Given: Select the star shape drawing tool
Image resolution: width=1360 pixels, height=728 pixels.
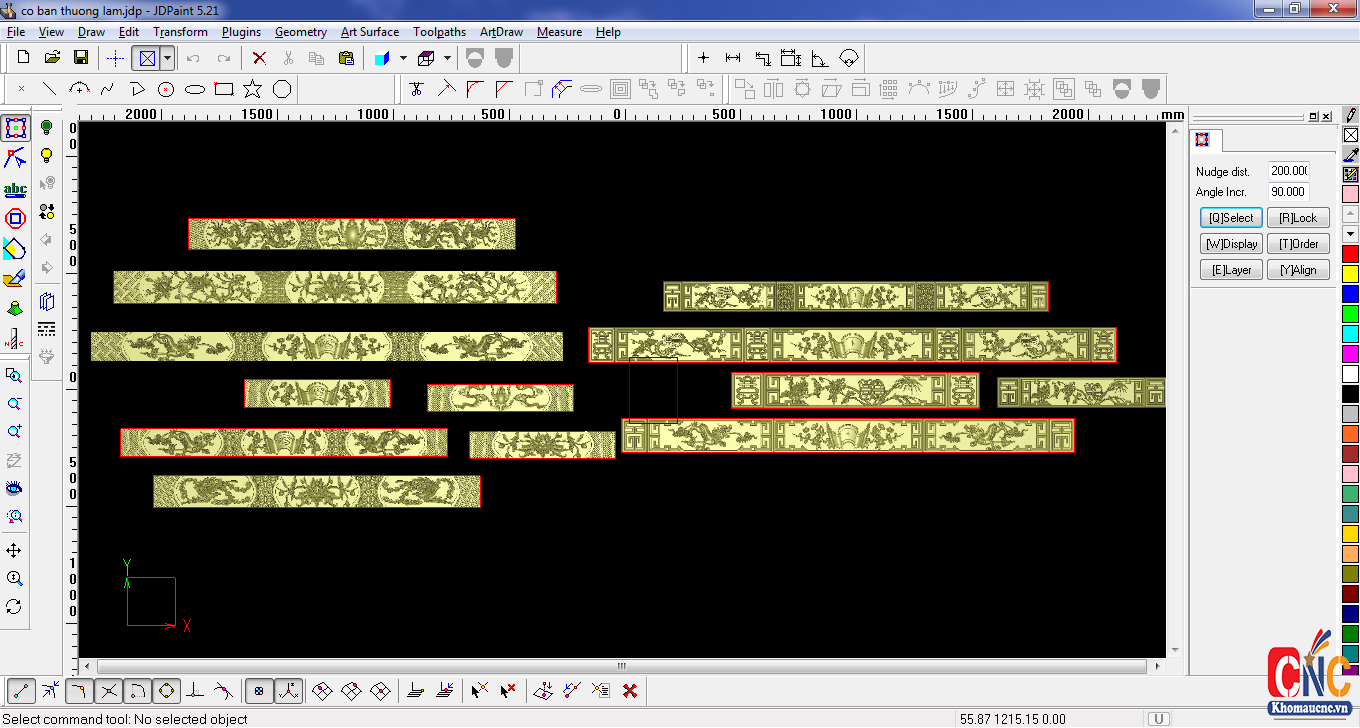Looking at the screenshot, I should tap(253, 89).
